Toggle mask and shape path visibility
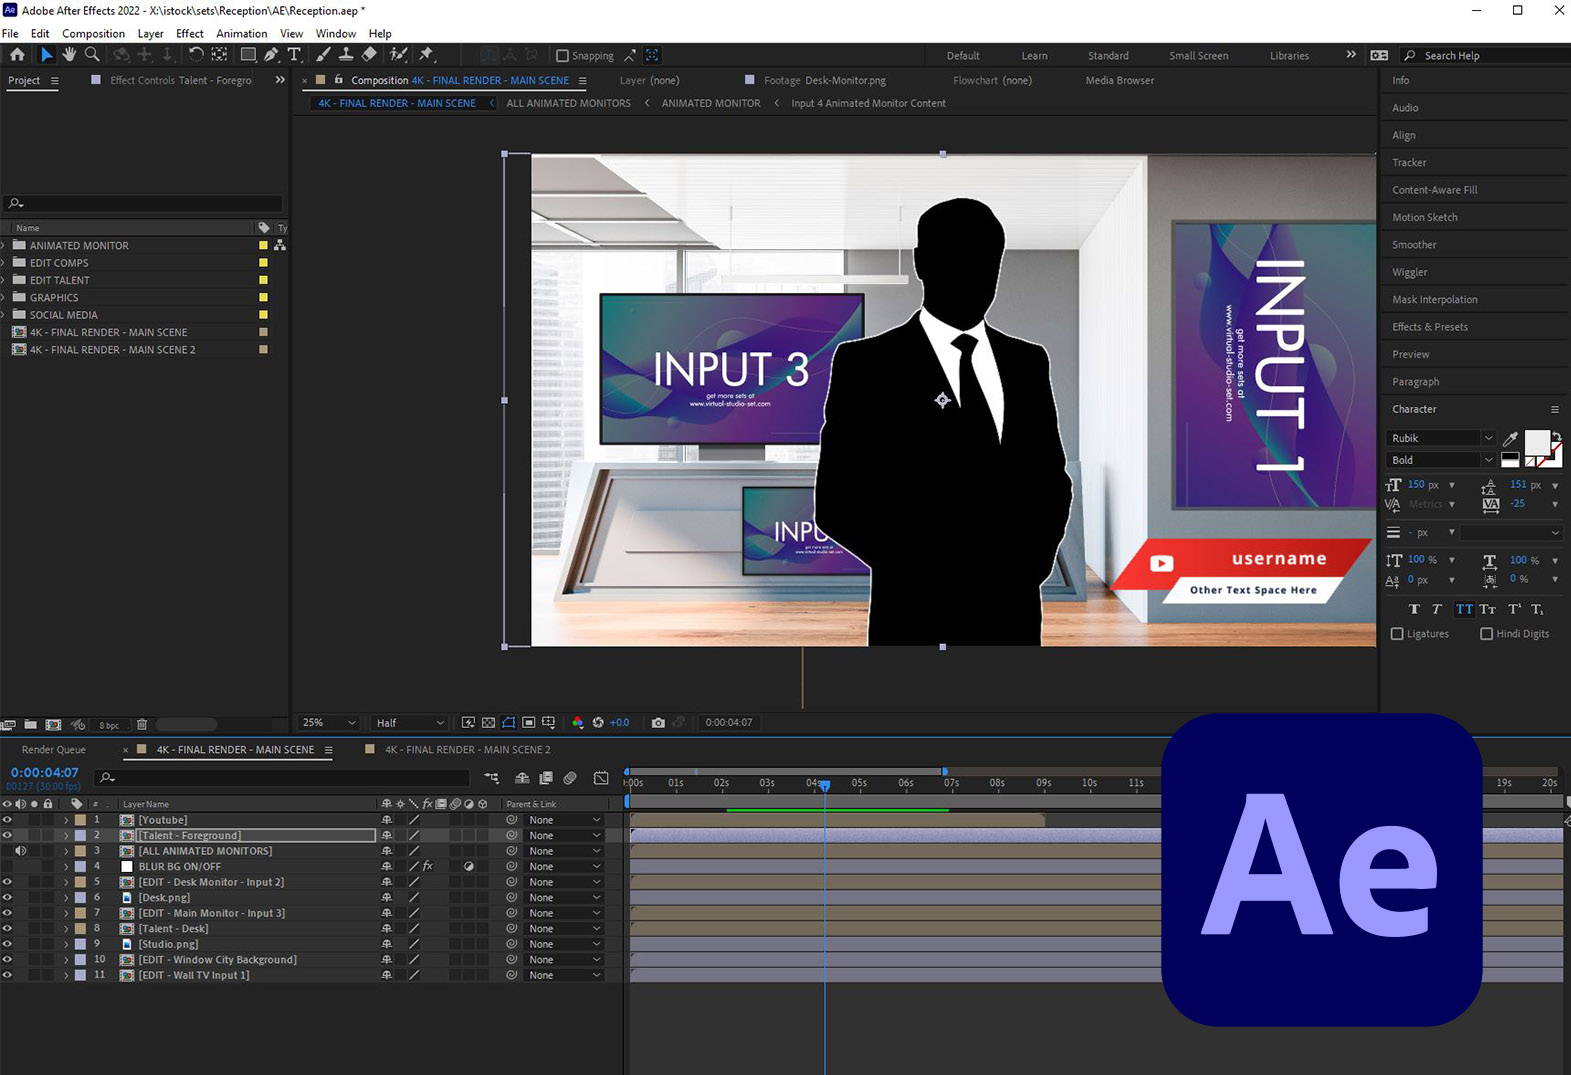Viewport: 1571px width, 1075px height. [x=508, y=723]
